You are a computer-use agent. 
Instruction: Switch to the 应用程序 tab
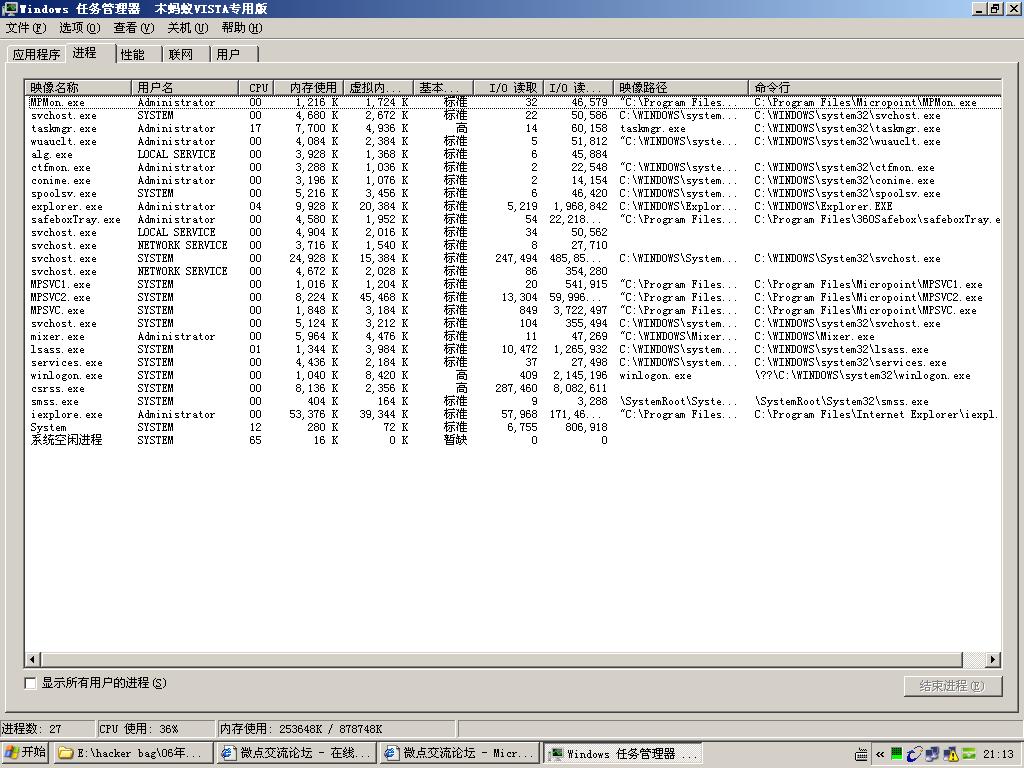(x=37, y=55)
